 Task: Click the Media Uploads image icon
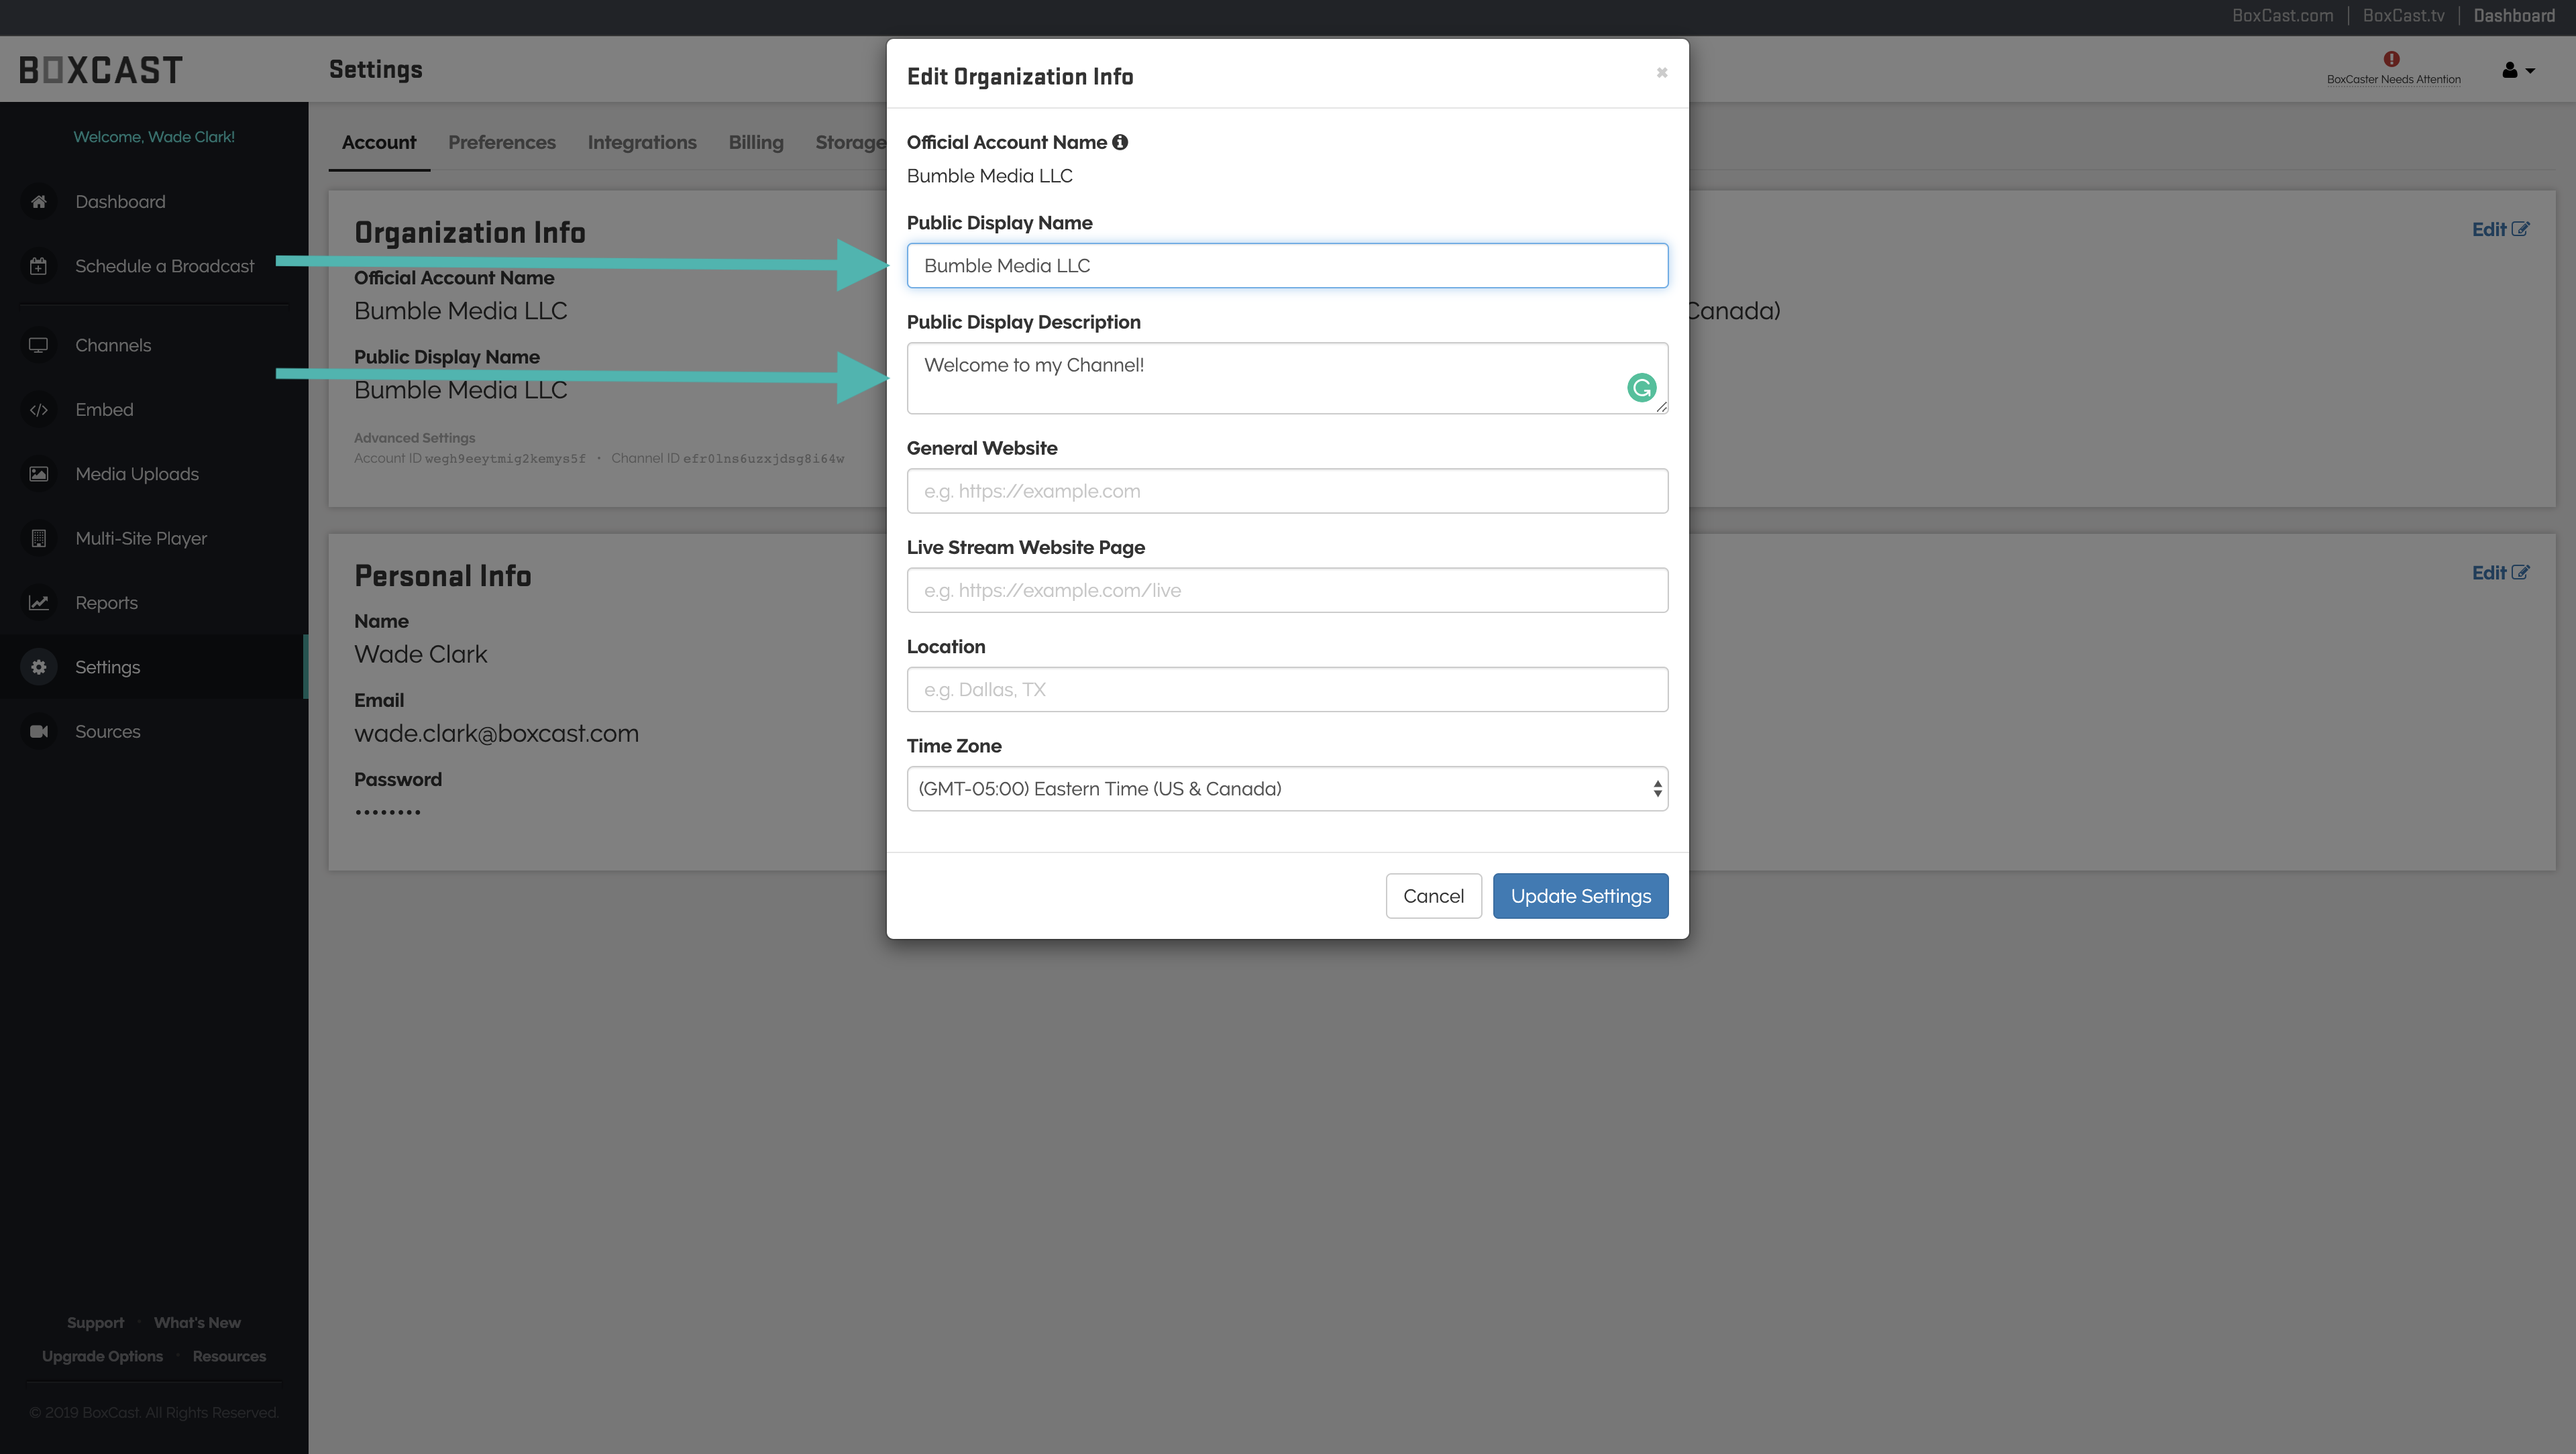[x=38, y=474]
